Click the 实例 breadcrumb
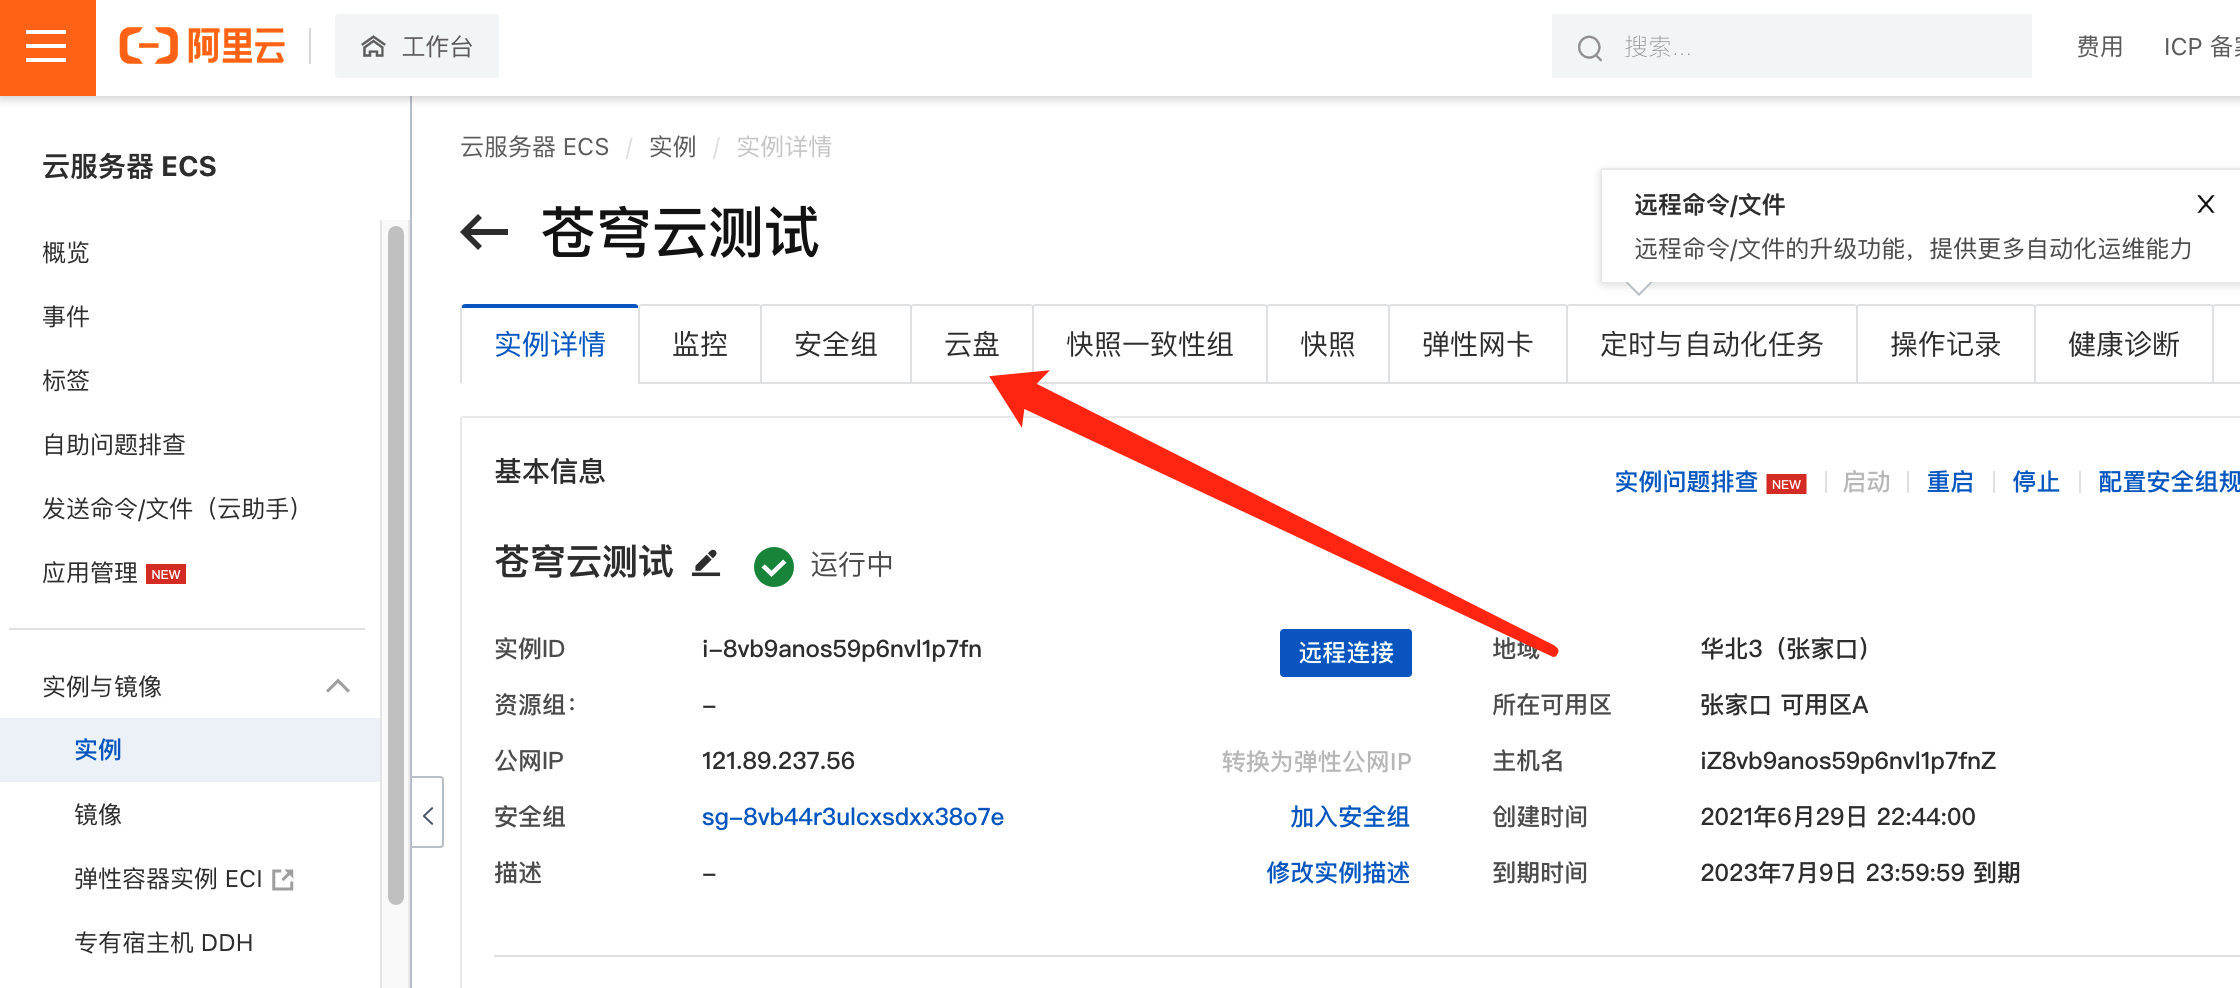Screen dimensions: 2240x988 672,147
